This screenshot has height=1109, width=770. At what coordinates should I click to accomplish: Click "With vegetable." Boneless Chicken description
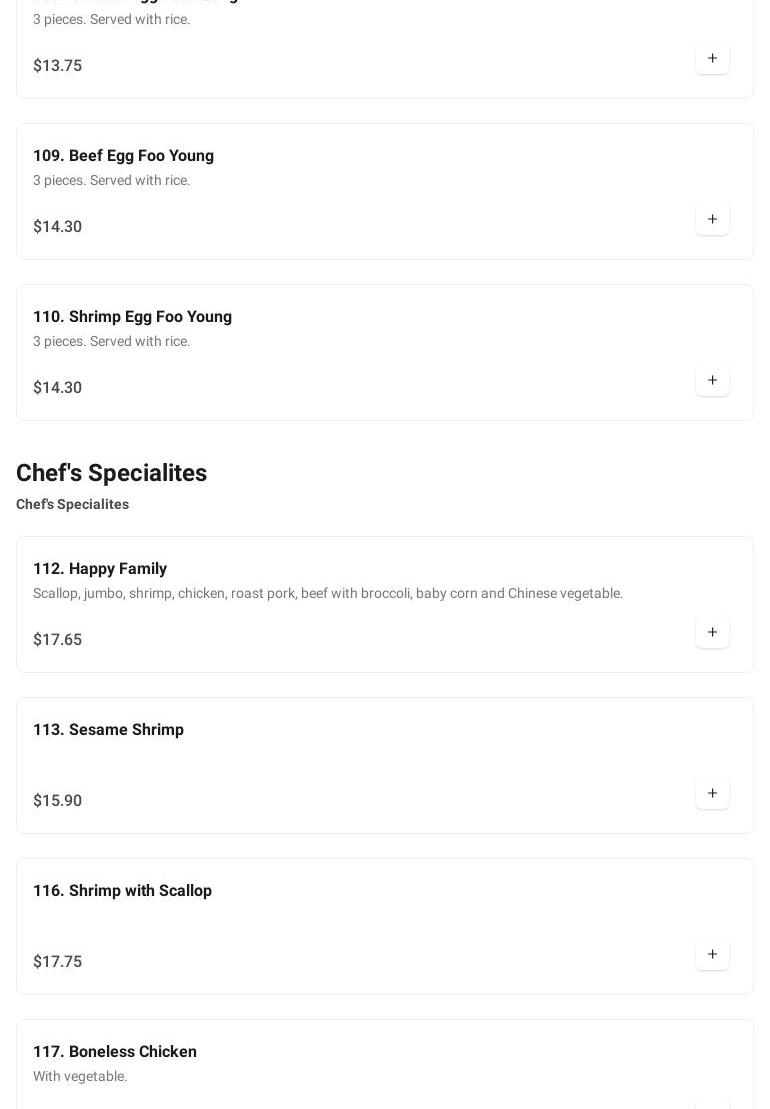tap(80, 1077)
